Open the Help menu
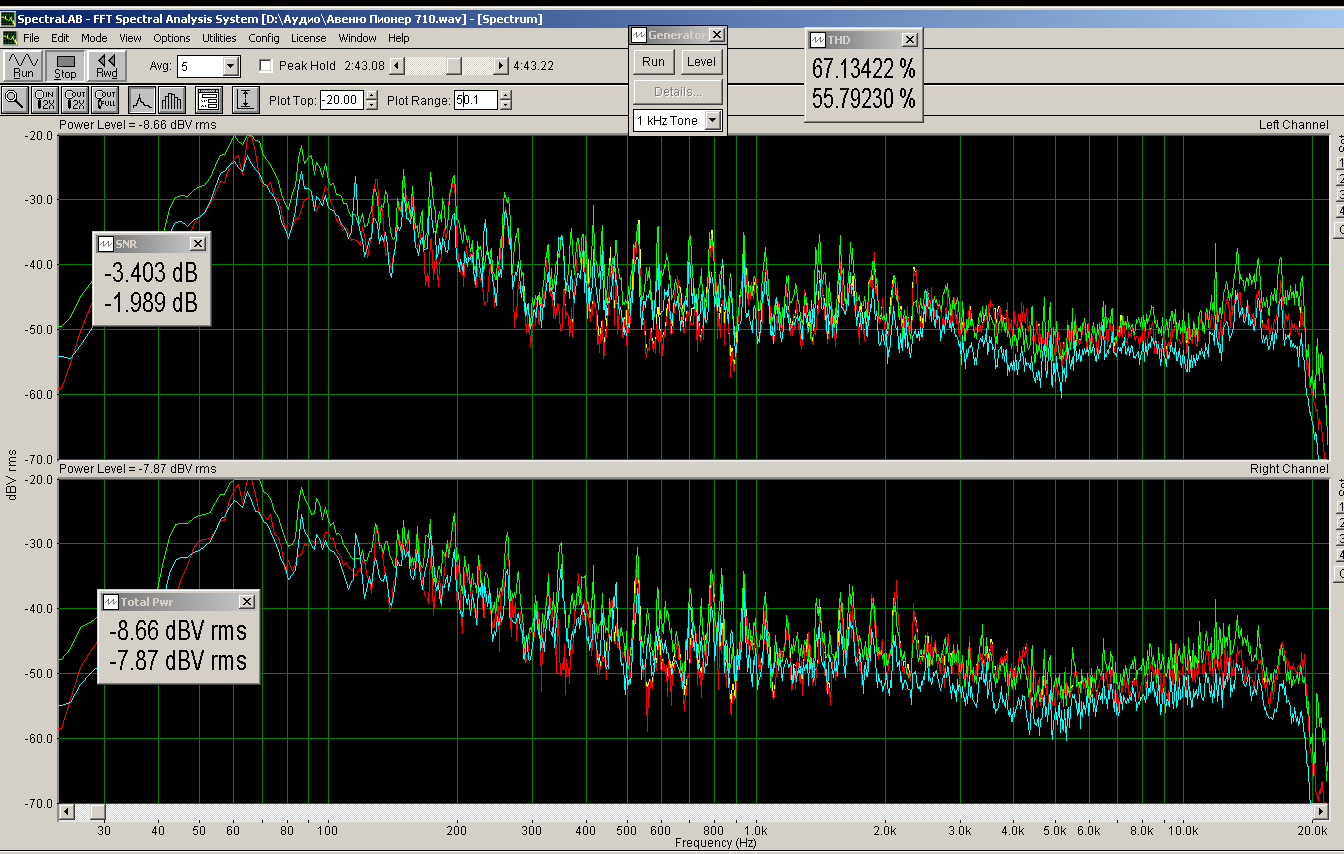Screen dimensions: 1344x854 click(399, 38)
